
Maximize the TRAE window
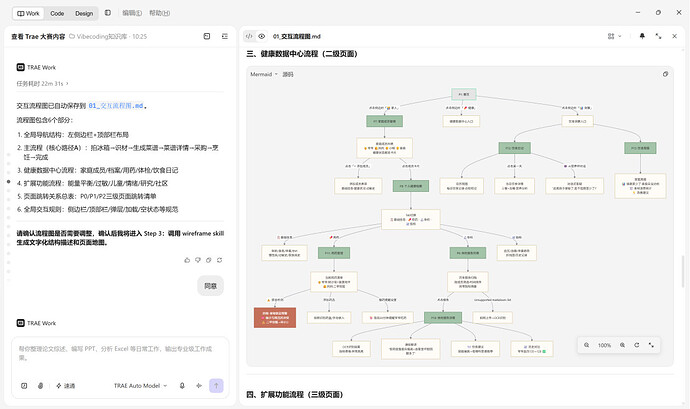pos(658,13)
